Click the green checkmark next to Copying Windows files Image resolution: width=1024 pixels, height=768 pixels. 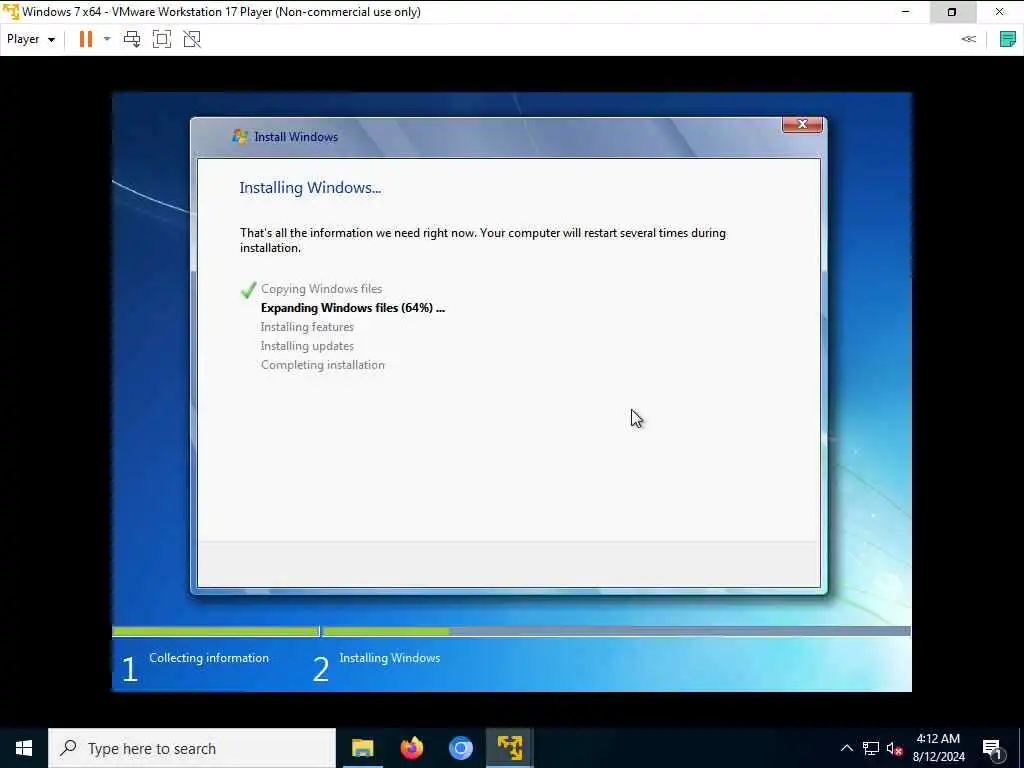click(248, 290)
